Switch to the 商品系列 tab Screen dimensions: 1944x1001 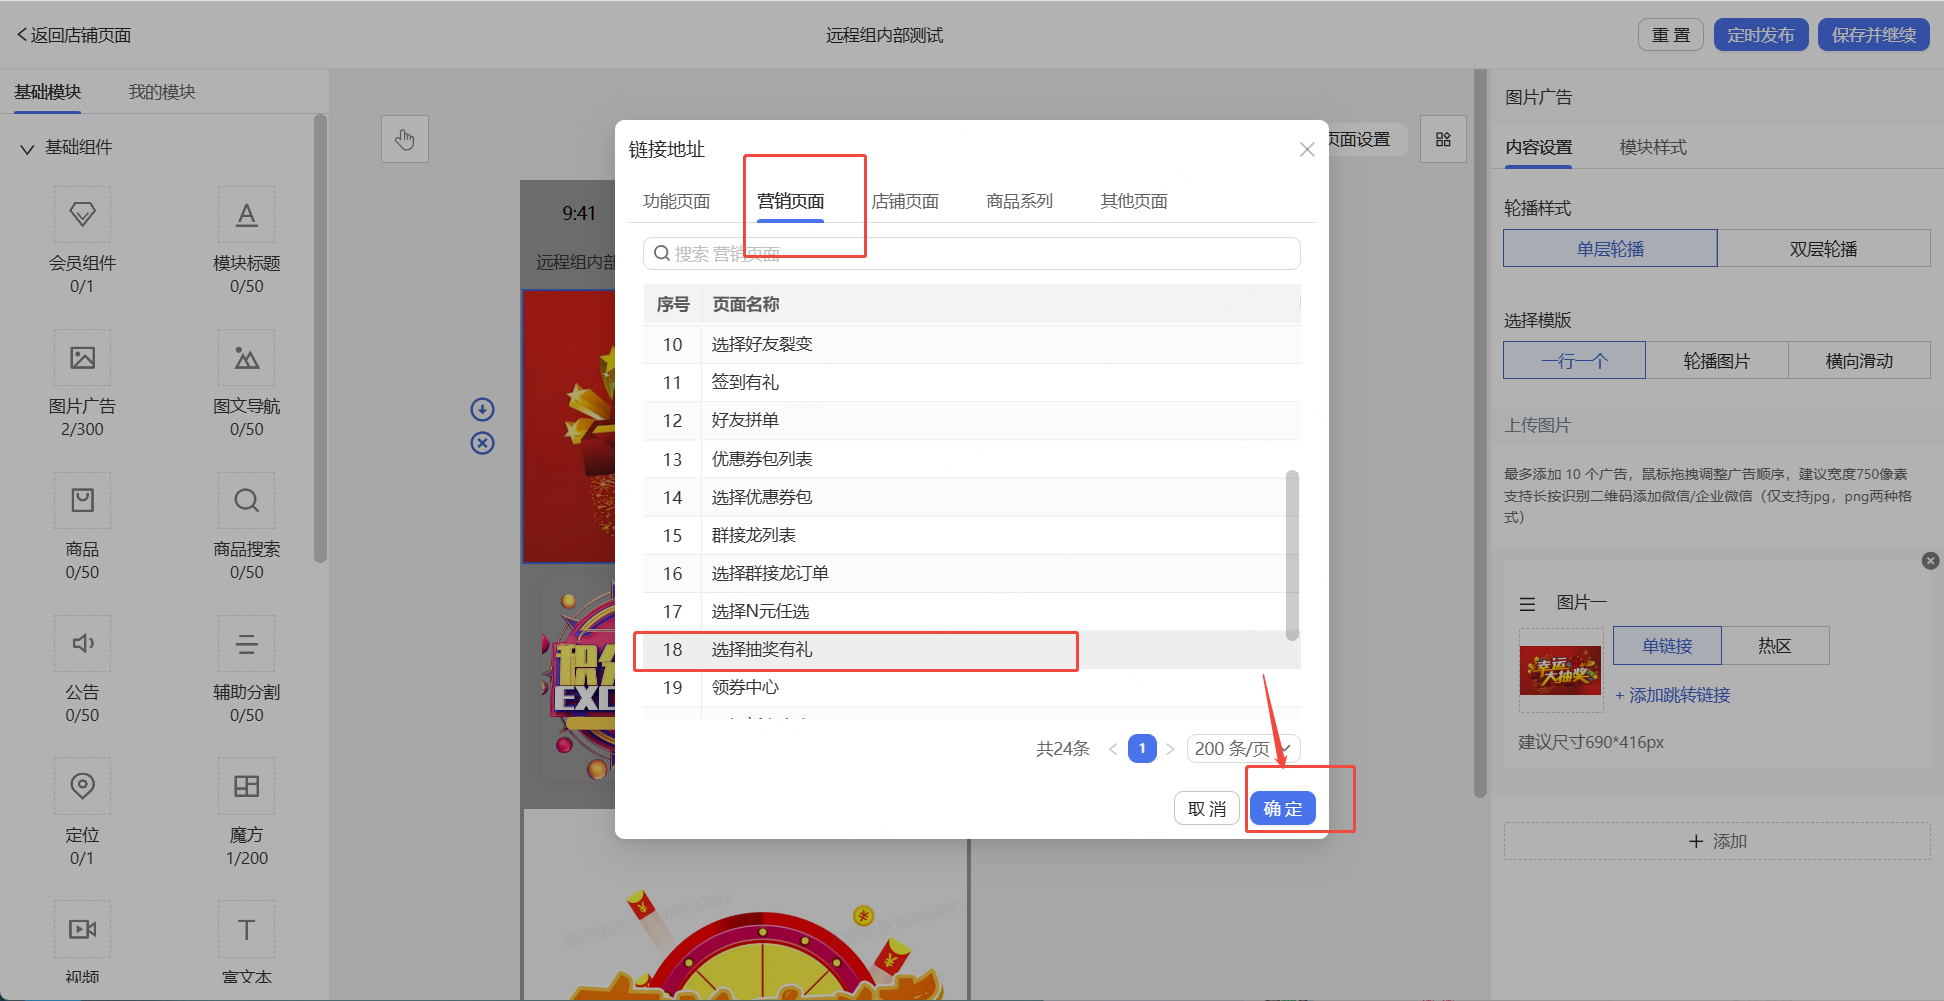[x=1019, y=201]
